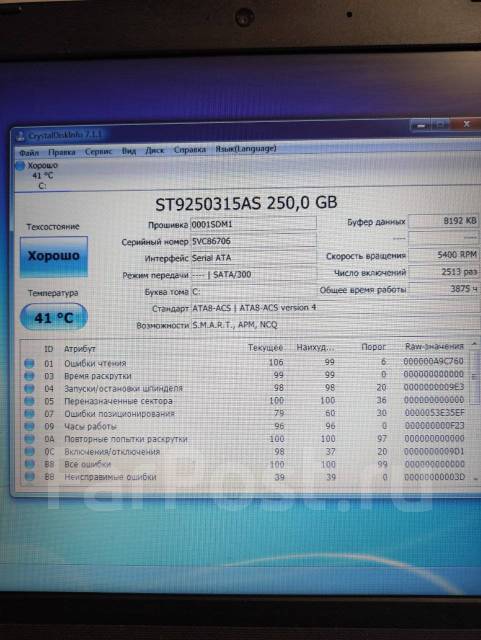The image size is (481, 640).
Task: Click the total work time field 3875 ч
Action: (x=444, y=289)
